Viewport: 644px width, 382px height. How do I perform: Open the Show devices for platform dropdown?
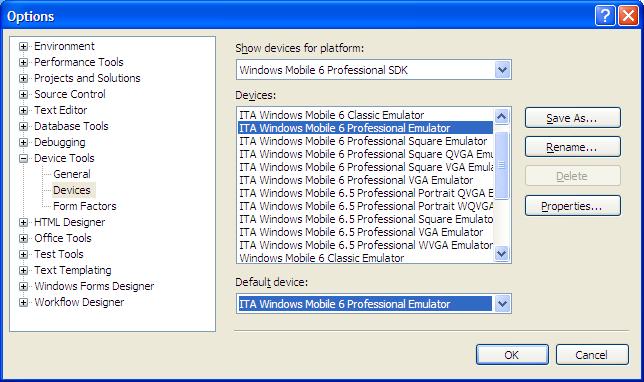tap(503, 70)
